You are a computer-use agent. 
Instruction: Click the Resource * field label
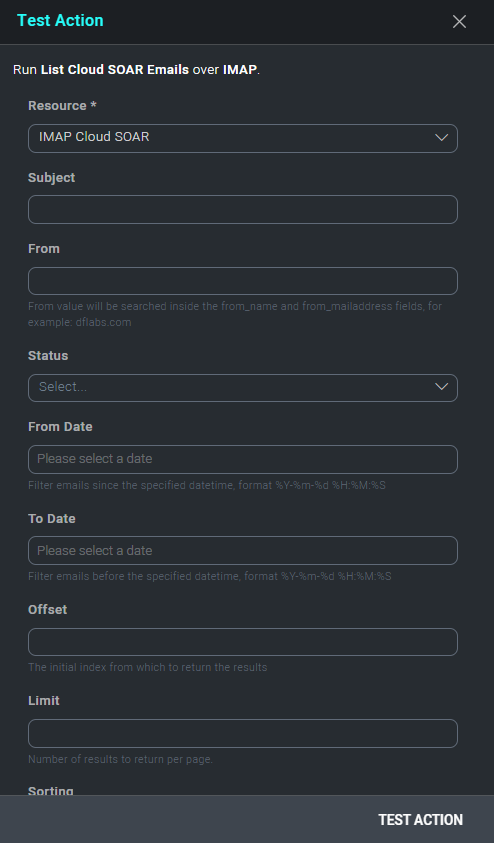click(62, 105)
